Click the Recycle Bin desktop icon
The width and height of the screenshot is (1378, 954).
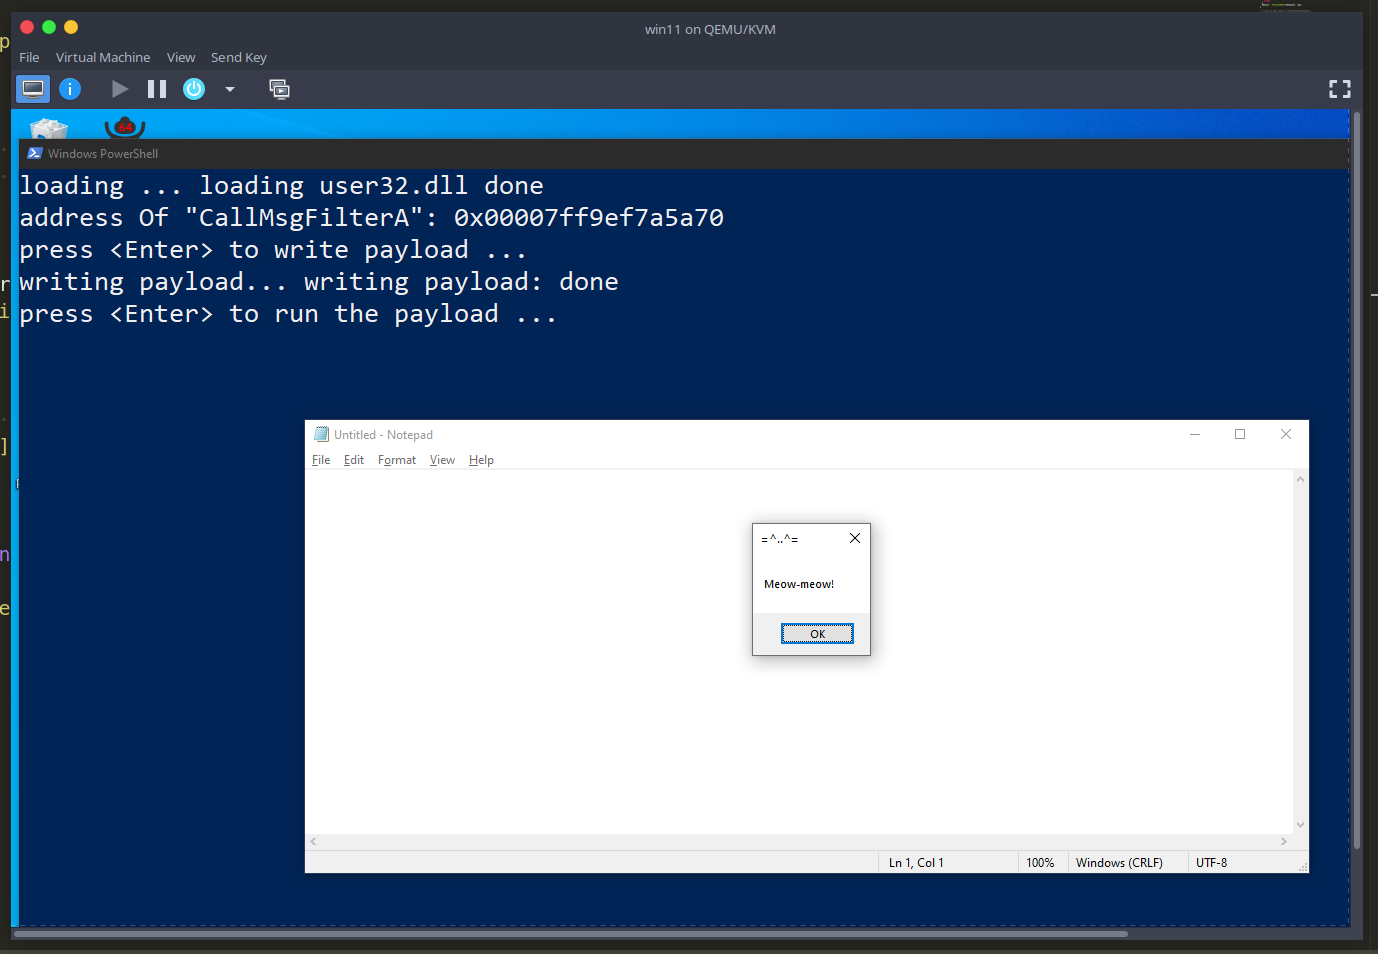point(49,128)
